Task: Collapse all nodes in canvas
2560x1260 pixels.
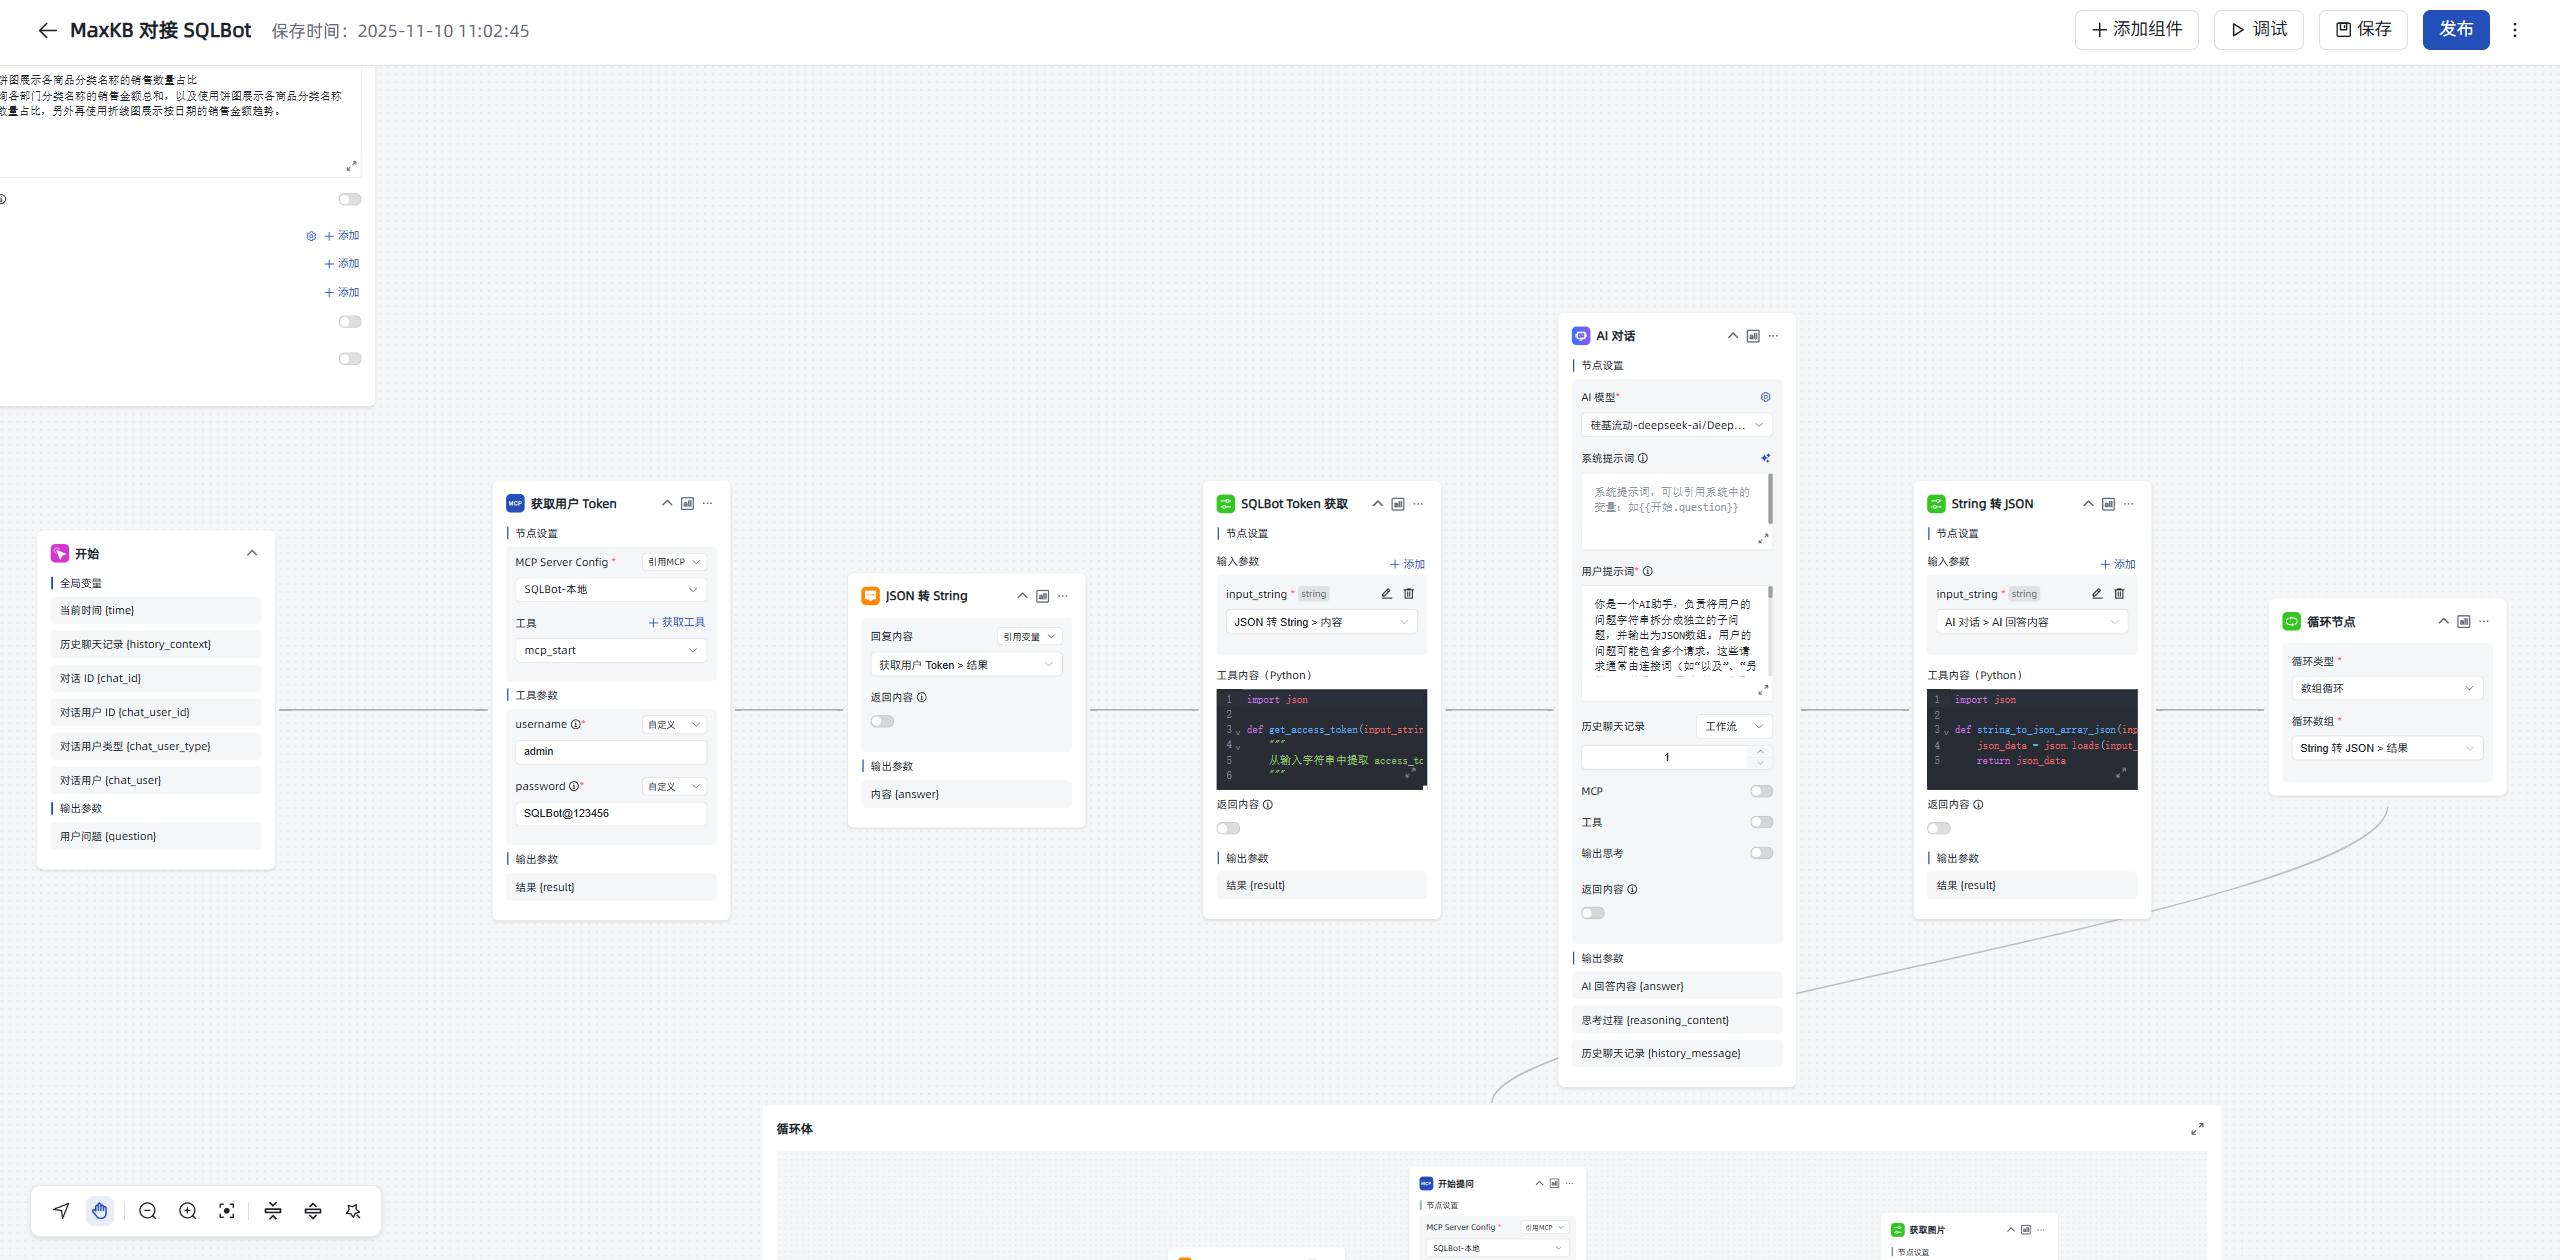Action: 273,1211
